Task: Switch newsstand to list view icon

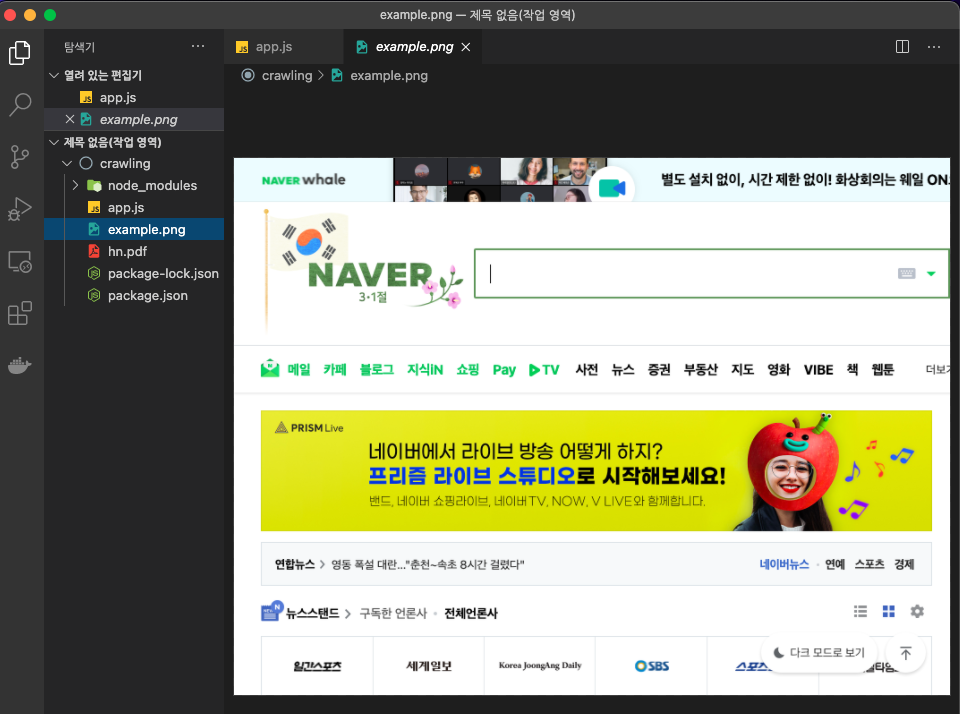Action: 860,611
